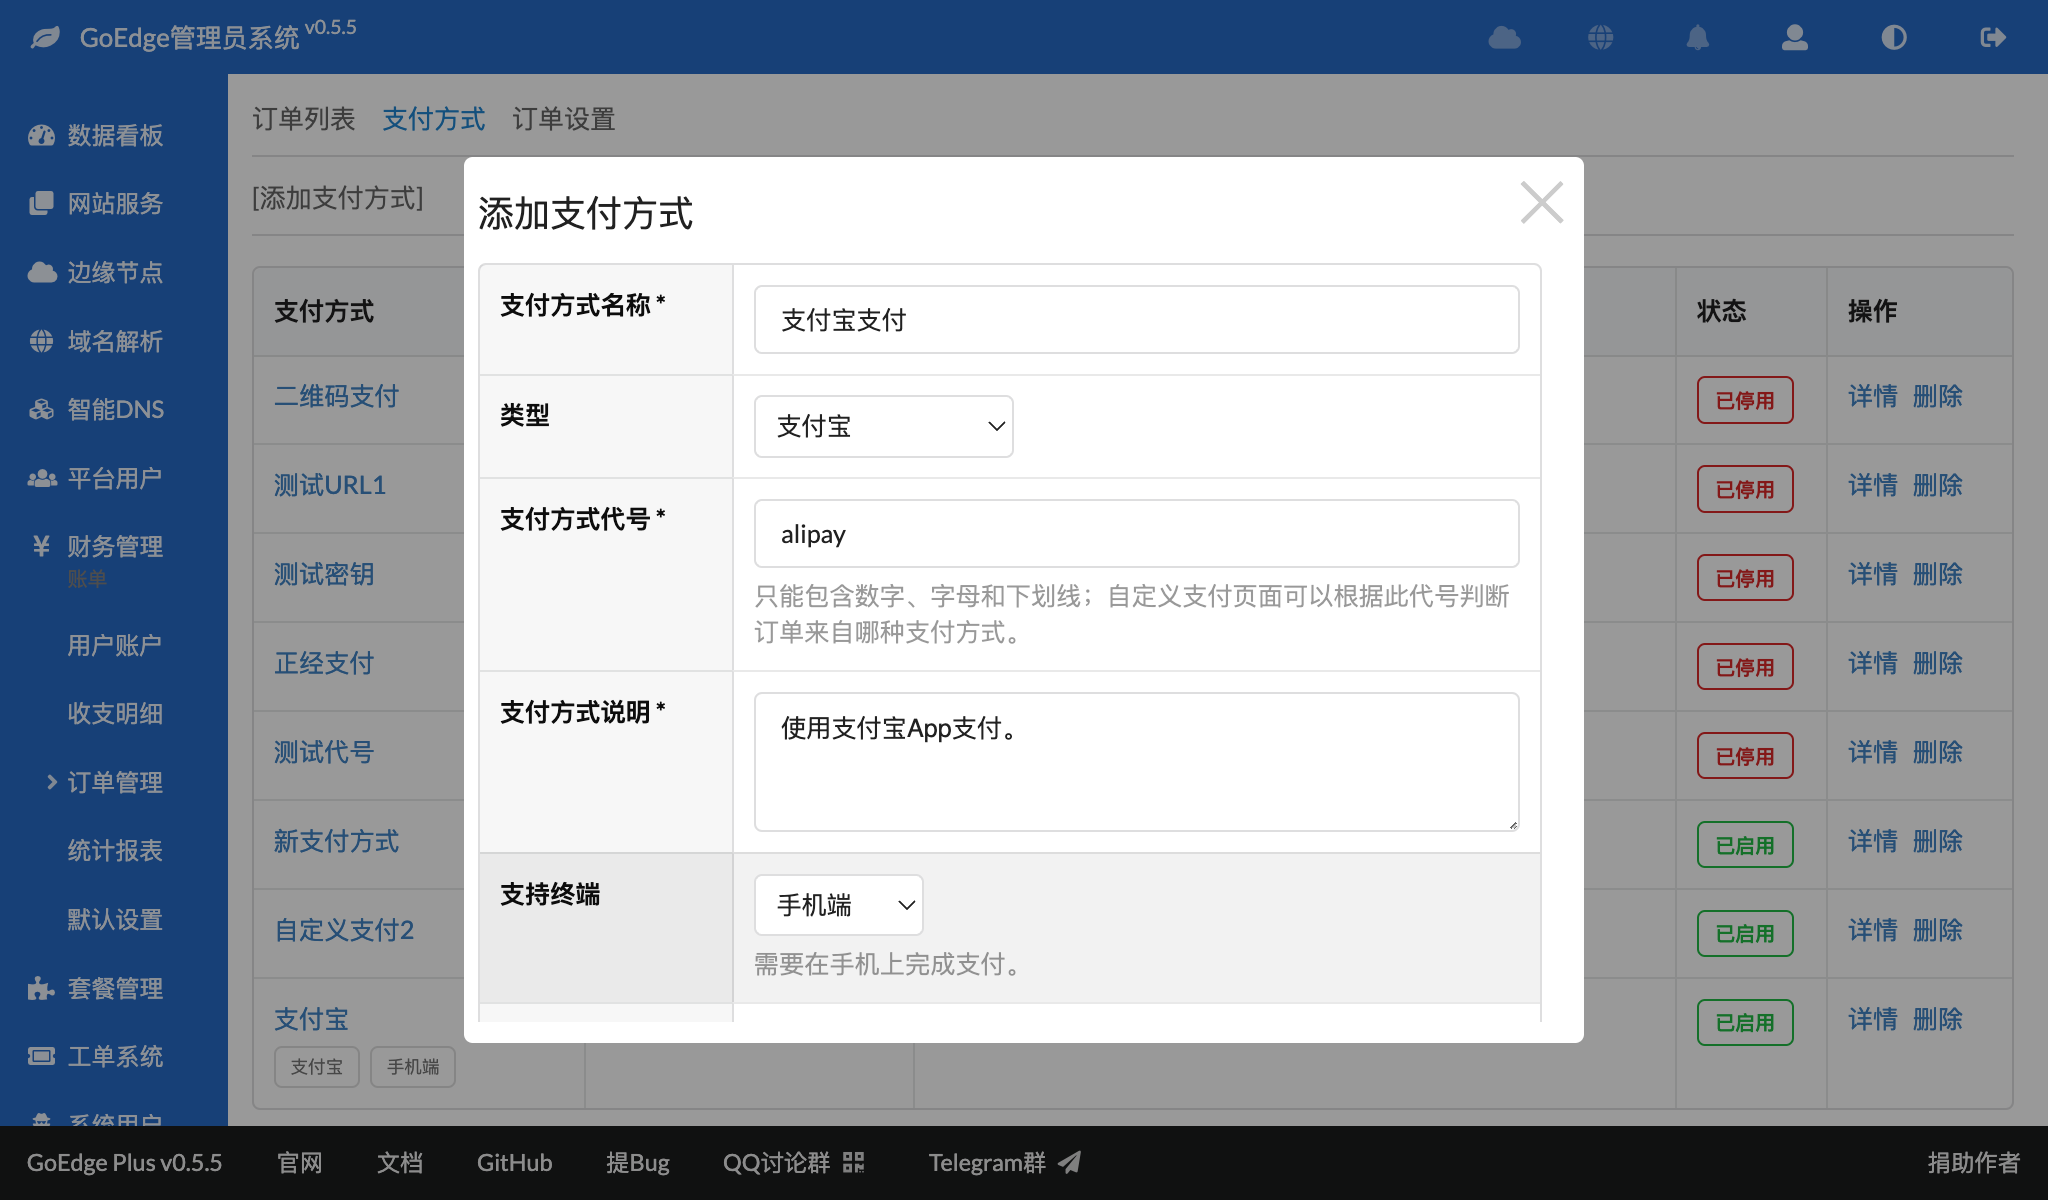2048x1200 pixels.
Task: Click the 域名解析 globe sidebar icon
Action: [42, 341]
